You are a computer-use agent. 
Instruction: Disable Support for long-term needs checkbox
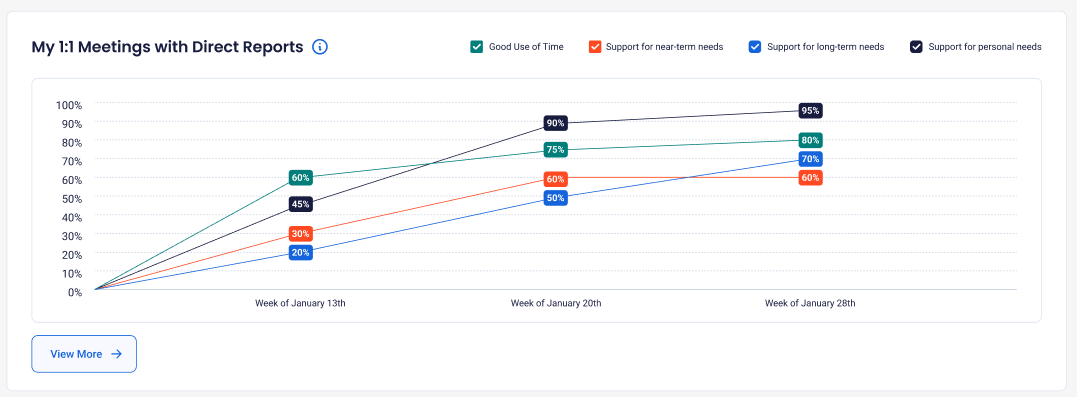click(x=755, y=47)
